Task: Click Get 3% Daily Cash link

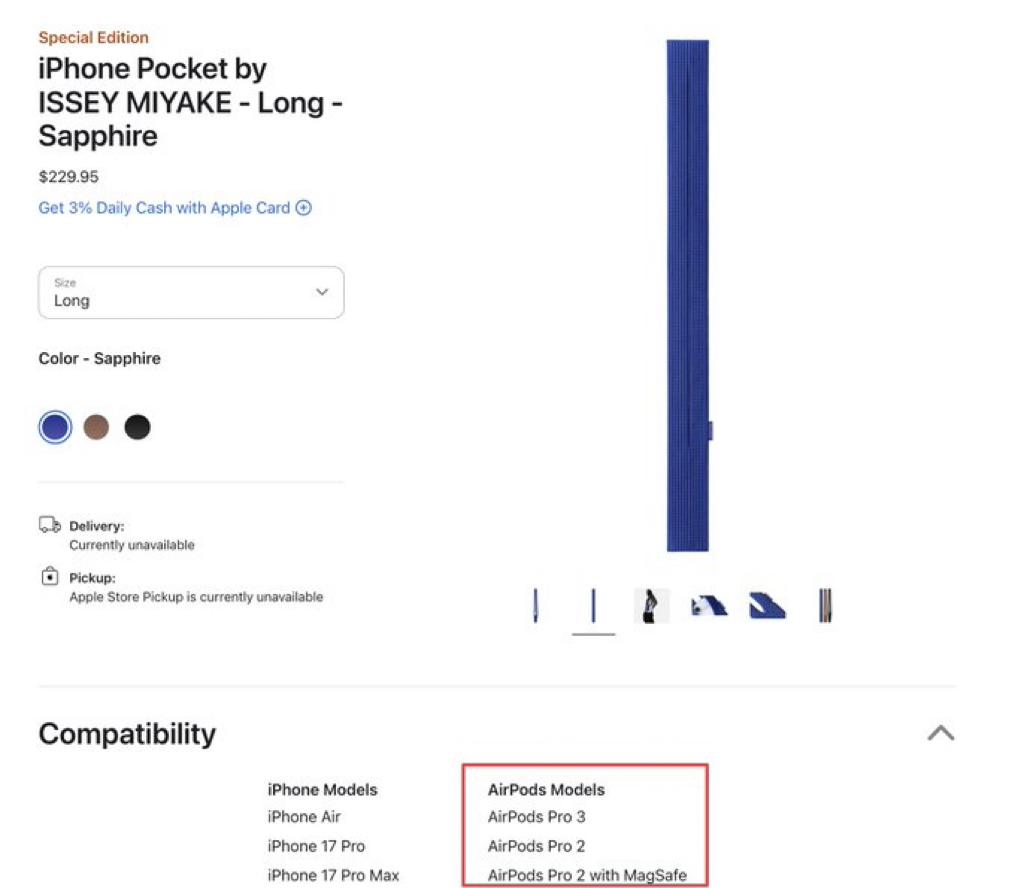Action: coord(164,208)
